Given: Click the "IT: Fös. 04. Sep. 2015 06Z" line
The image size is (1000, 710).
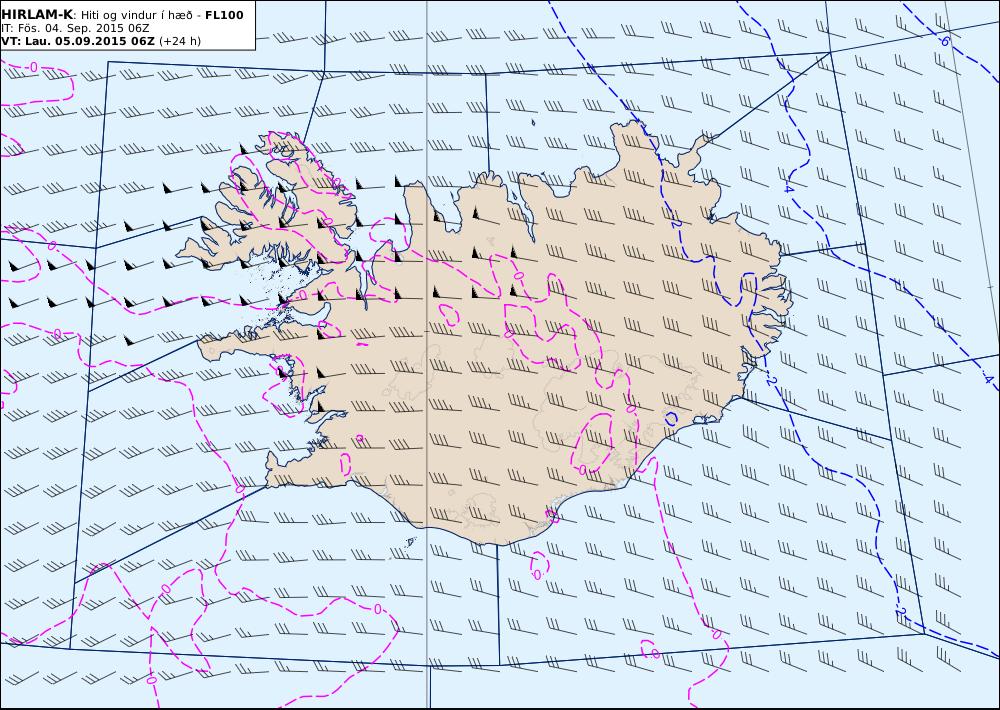Looking at the screenshot, I should (75, 28).
